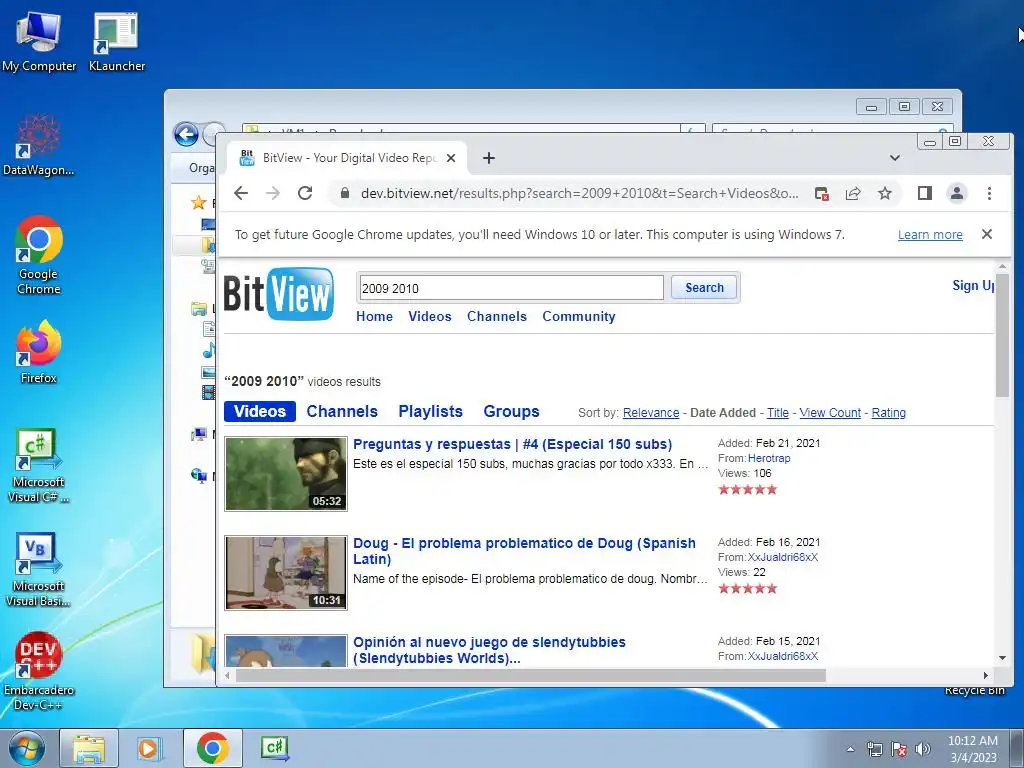The image size is (1024, 768).
Task: Open My Computer desktop icon
Action: (39, 42)
